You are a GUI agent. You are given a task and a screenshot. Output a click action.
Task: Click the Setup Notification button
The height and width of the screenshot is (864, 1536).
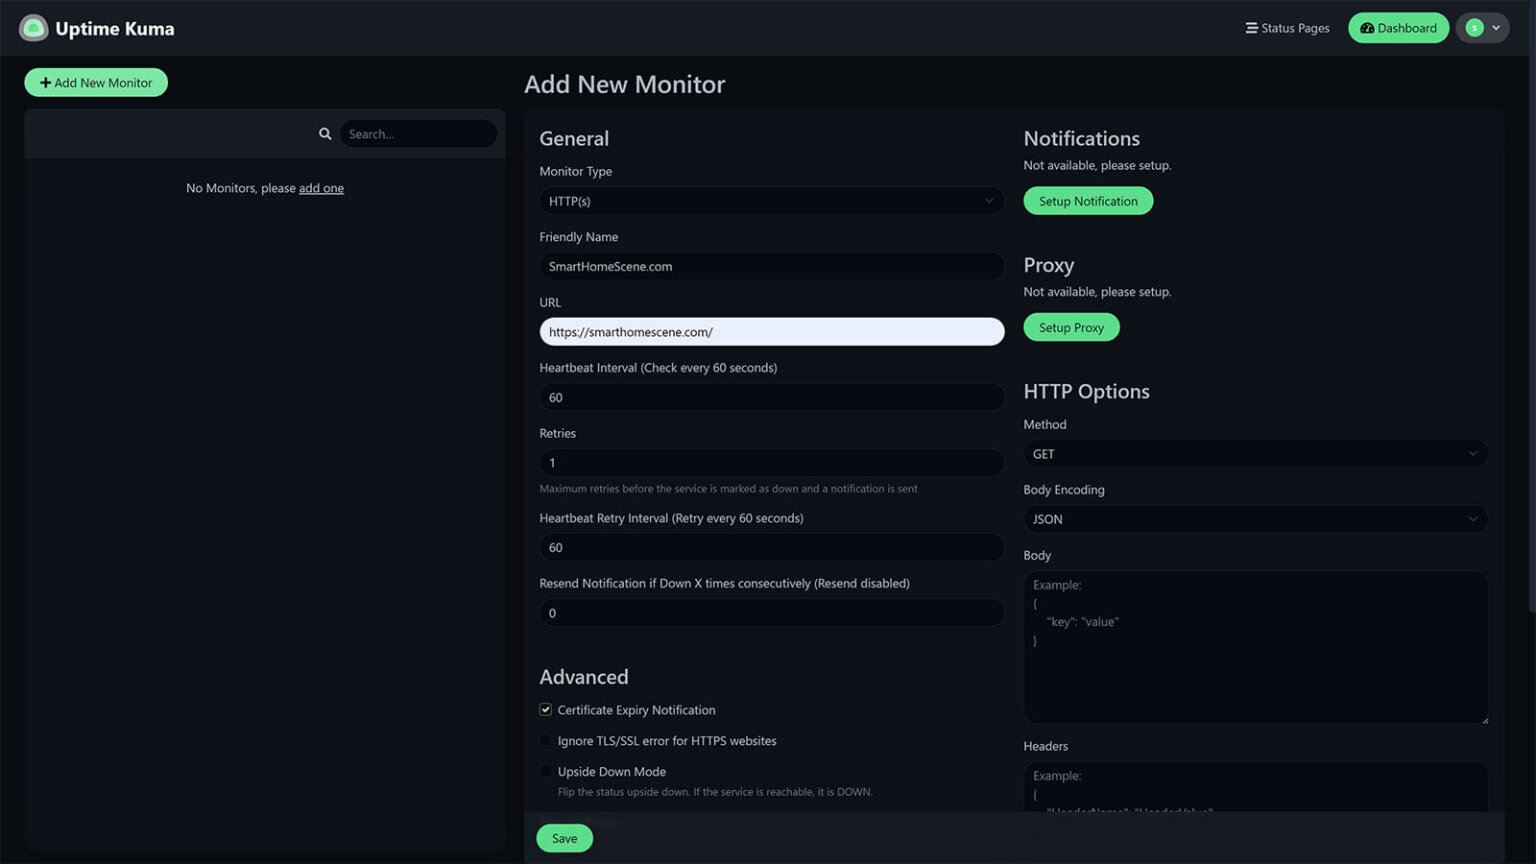[x=1087, y=200]
